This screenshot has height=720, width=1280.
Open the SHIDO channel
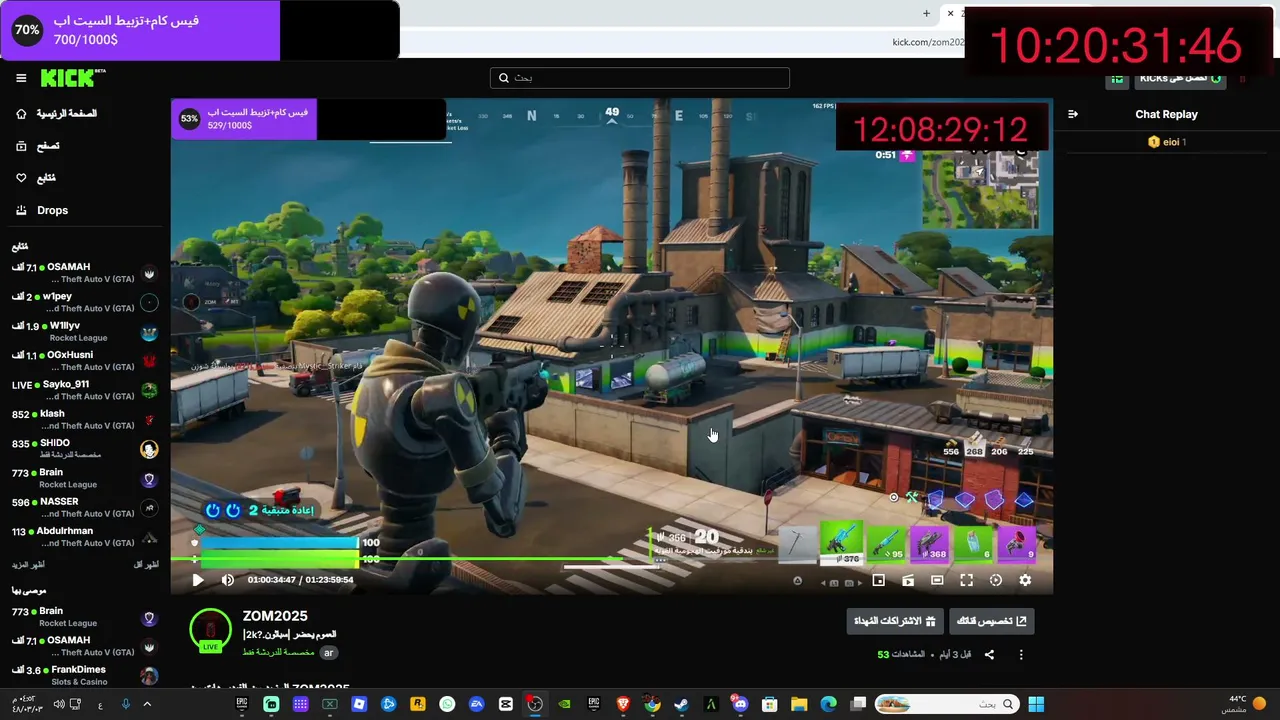tap(85, 449)
